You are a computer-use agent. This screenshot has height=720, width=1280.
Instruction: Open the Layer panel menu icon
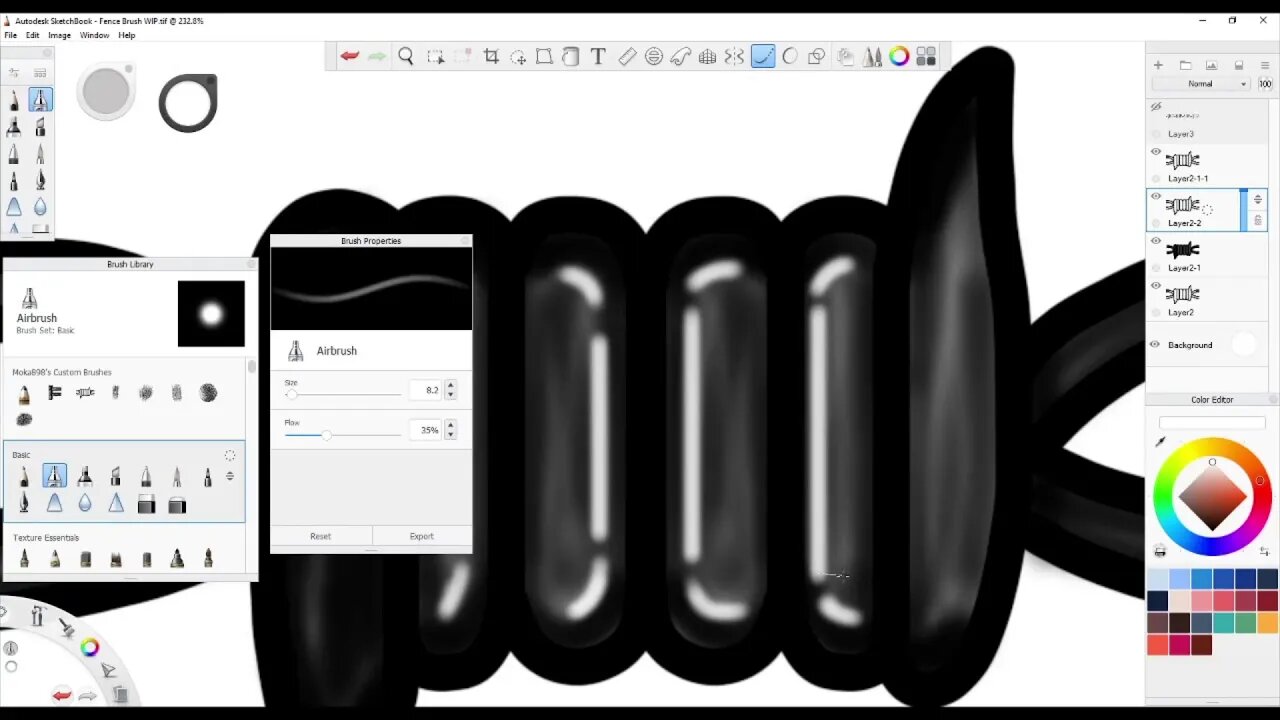(1265, 66)
